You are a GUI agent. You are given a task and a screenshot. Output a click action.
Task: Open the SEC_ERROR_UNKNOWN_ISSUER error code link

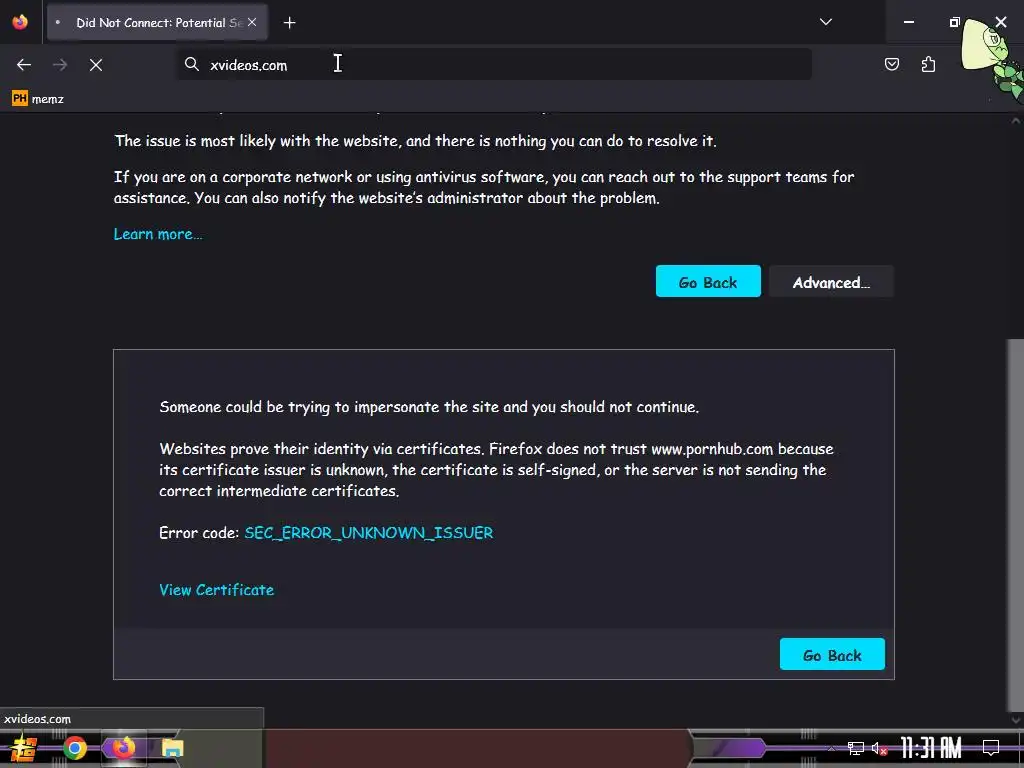point(368,533)
